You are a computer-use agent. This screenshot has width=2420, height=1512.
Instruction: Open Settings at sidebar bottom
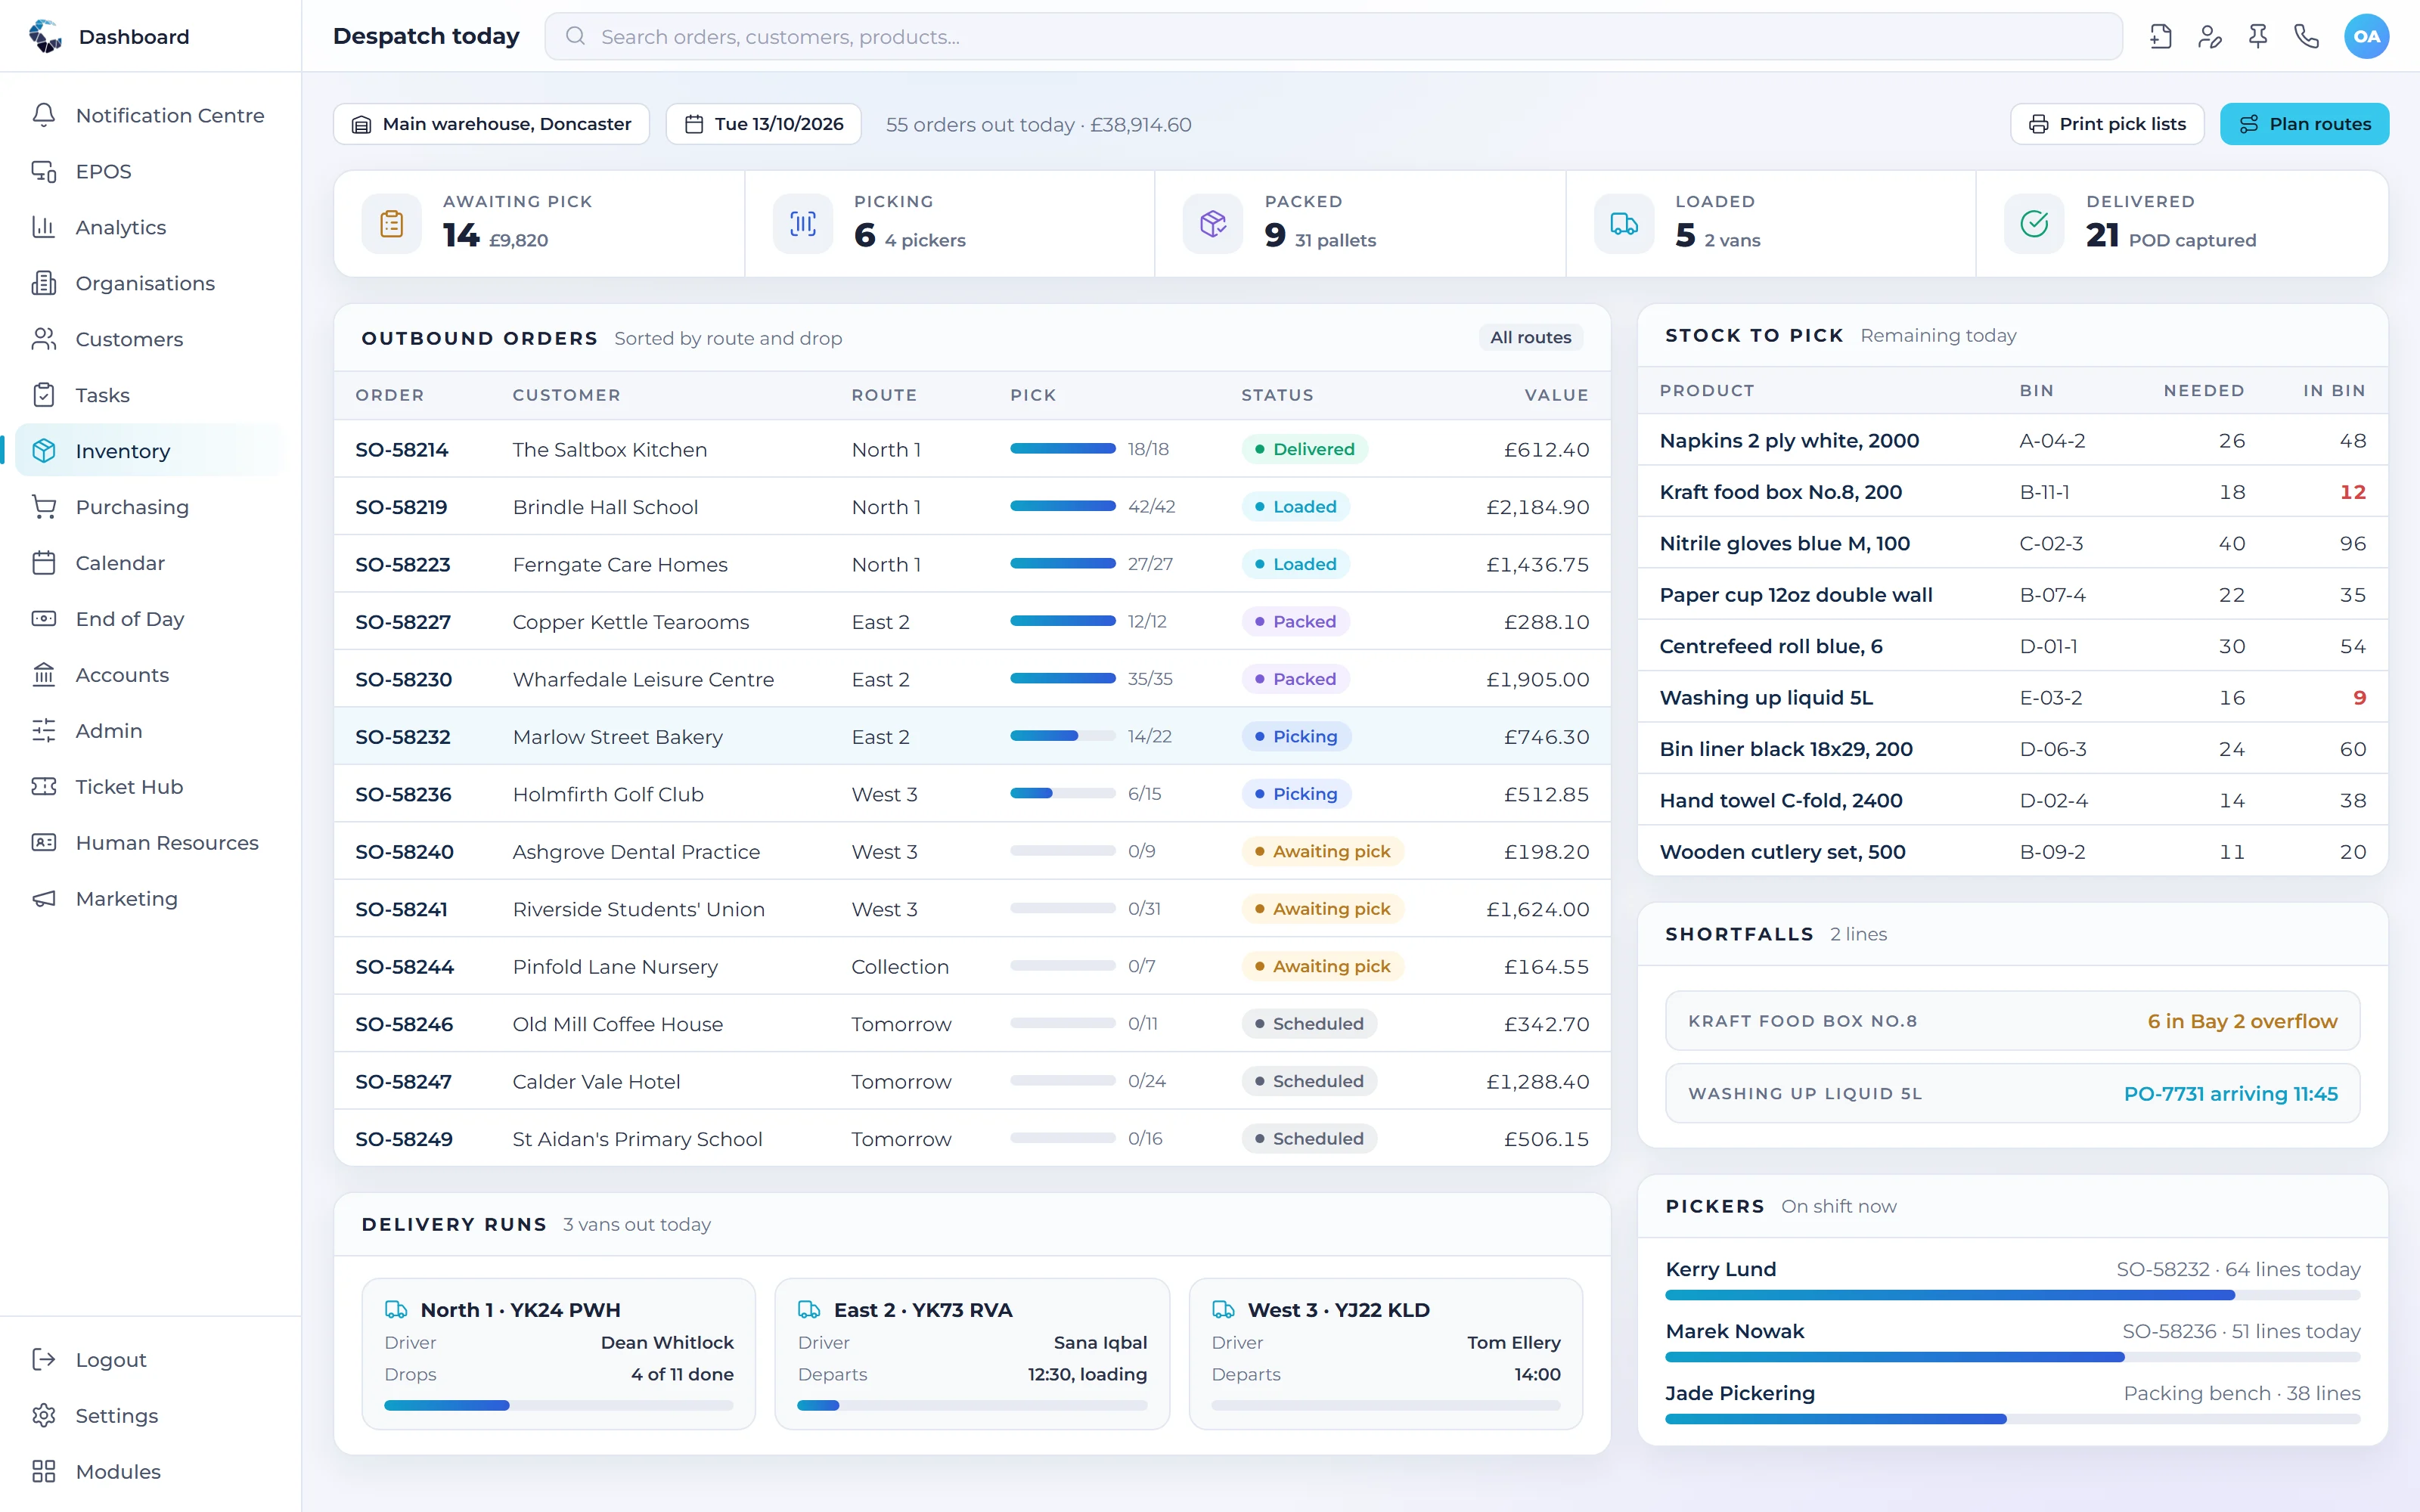click(149, 1416)
